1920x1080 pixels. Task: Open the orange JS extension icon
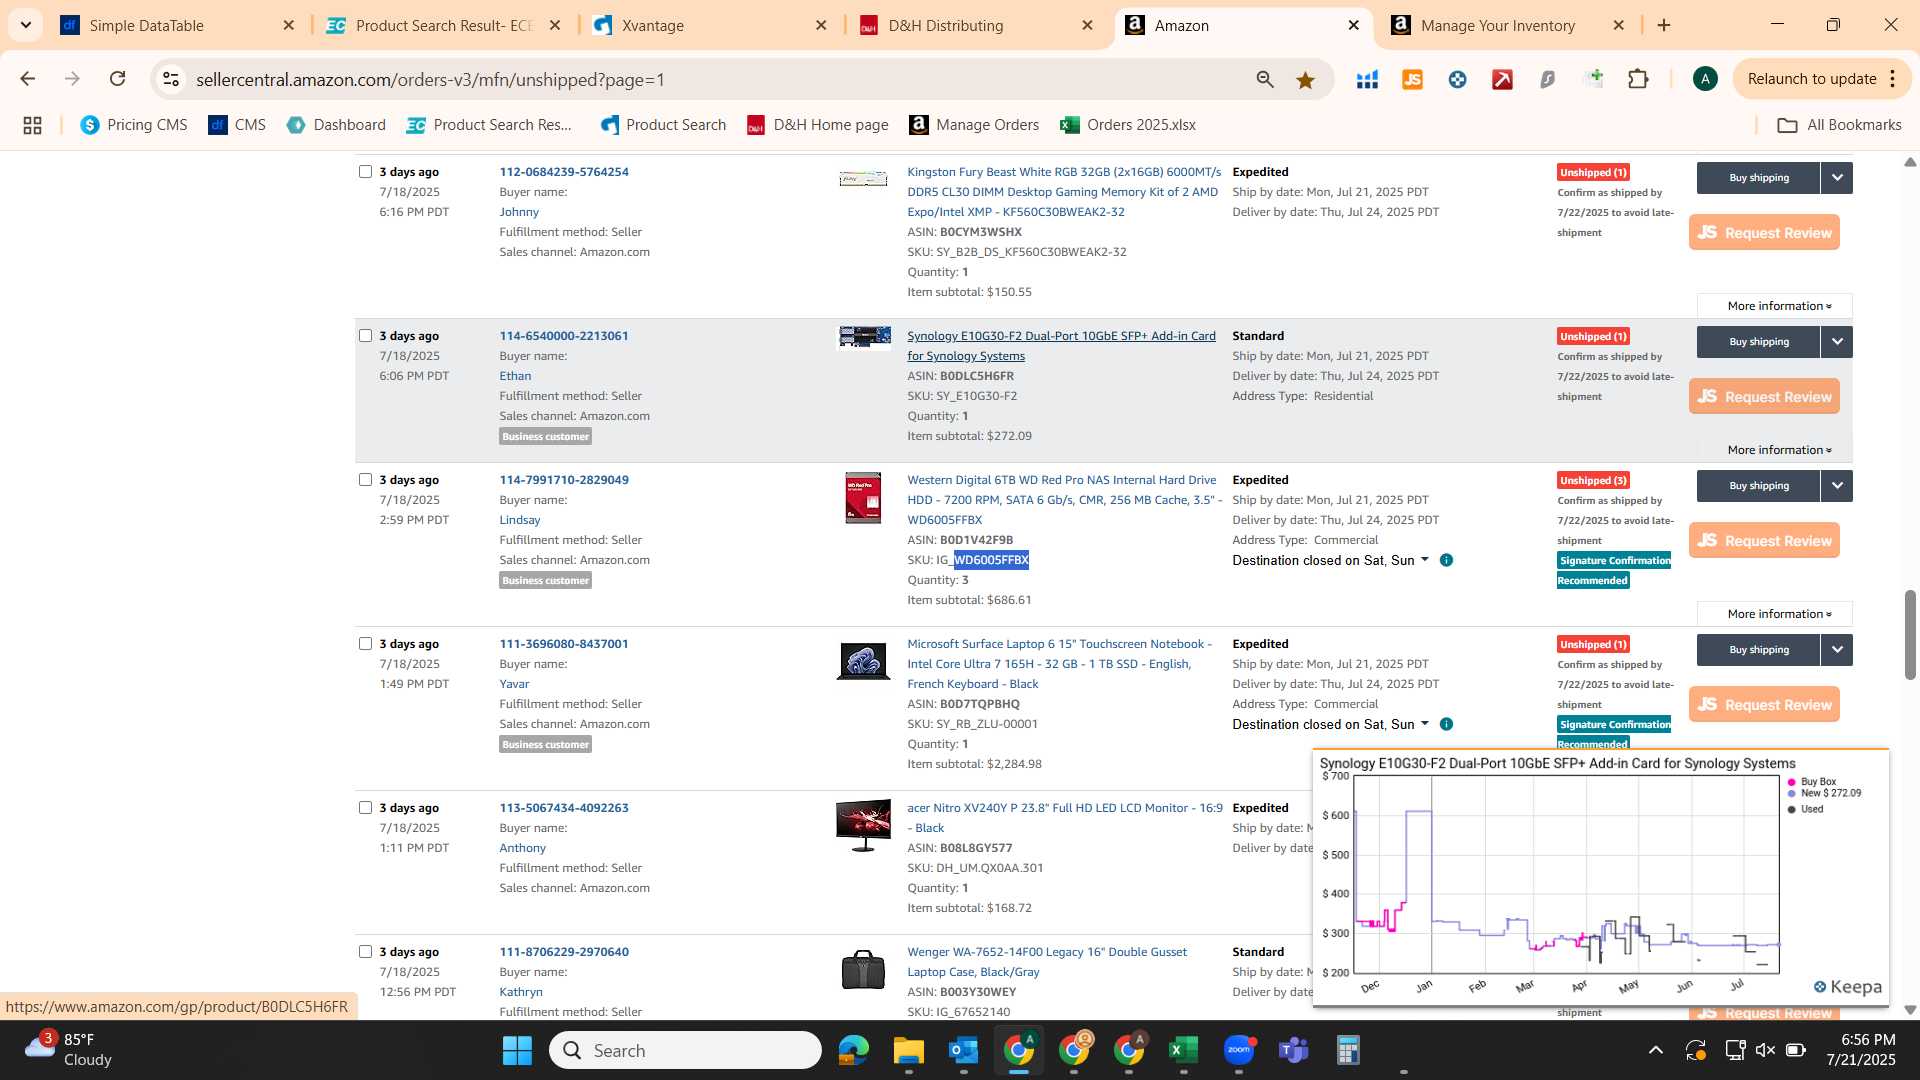(1412, 79)
